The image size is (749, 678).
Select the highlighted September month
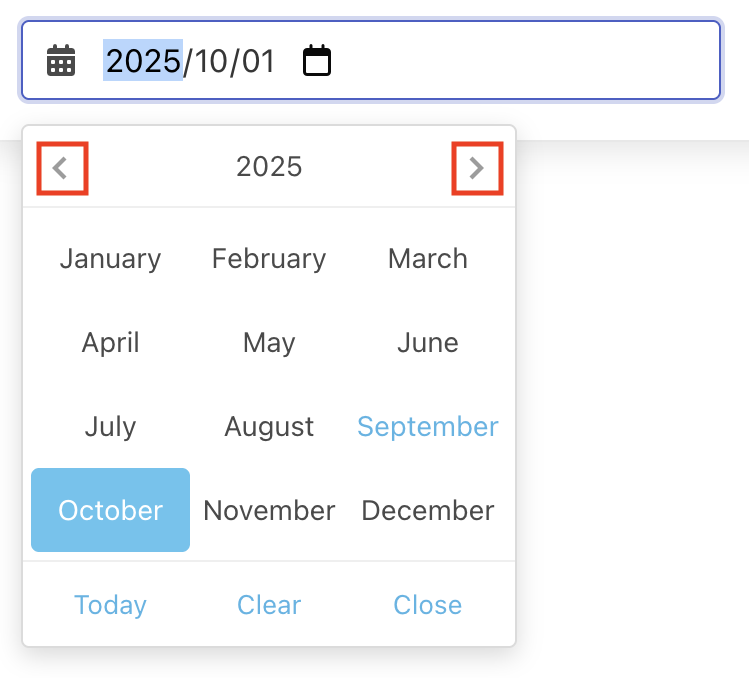428,426
